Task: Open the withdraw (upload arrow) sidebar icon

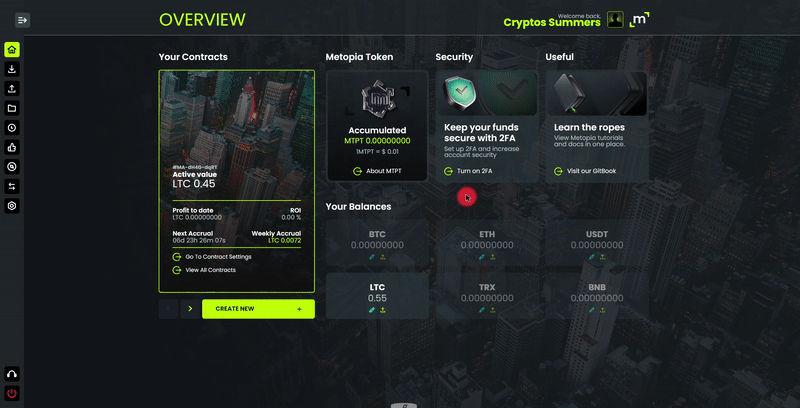Action: 12,89
